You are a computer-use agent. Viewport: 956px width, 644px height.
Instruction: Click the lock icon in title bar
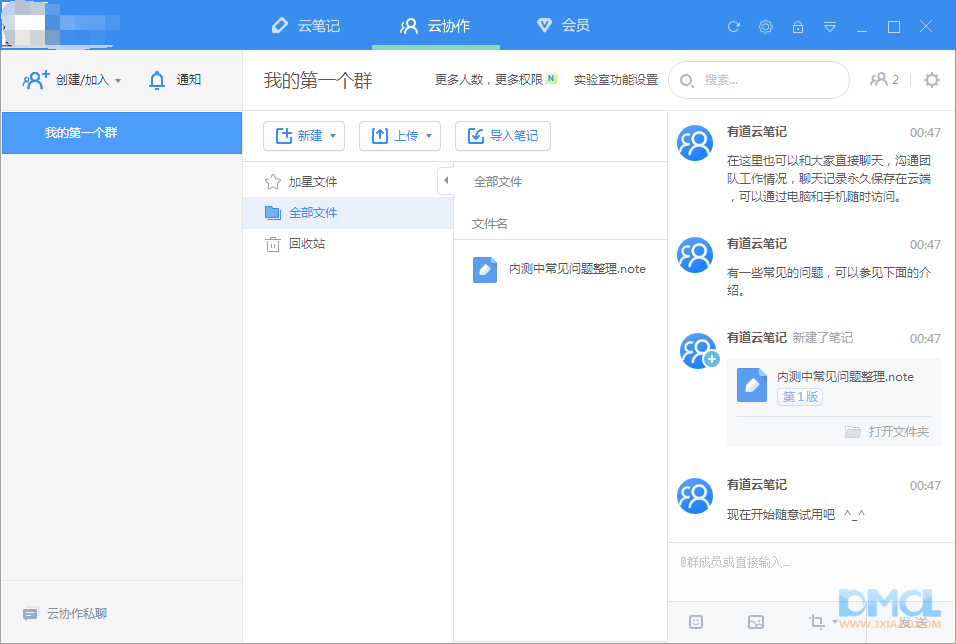pos(797,27)
